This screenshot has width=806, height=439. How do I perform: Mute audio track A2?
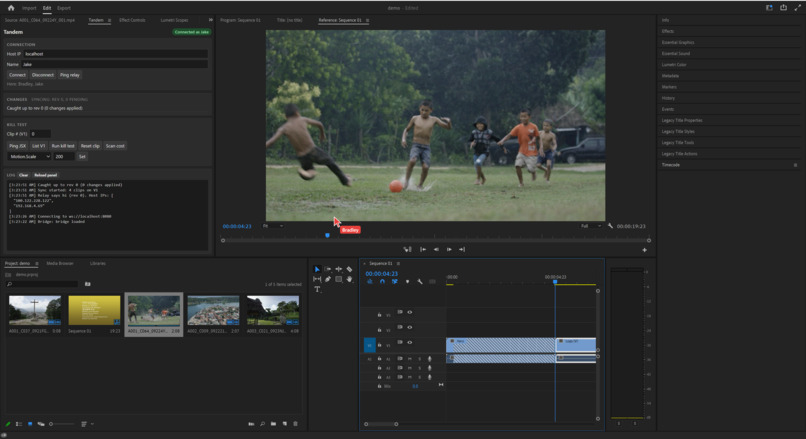click(410, 368)
